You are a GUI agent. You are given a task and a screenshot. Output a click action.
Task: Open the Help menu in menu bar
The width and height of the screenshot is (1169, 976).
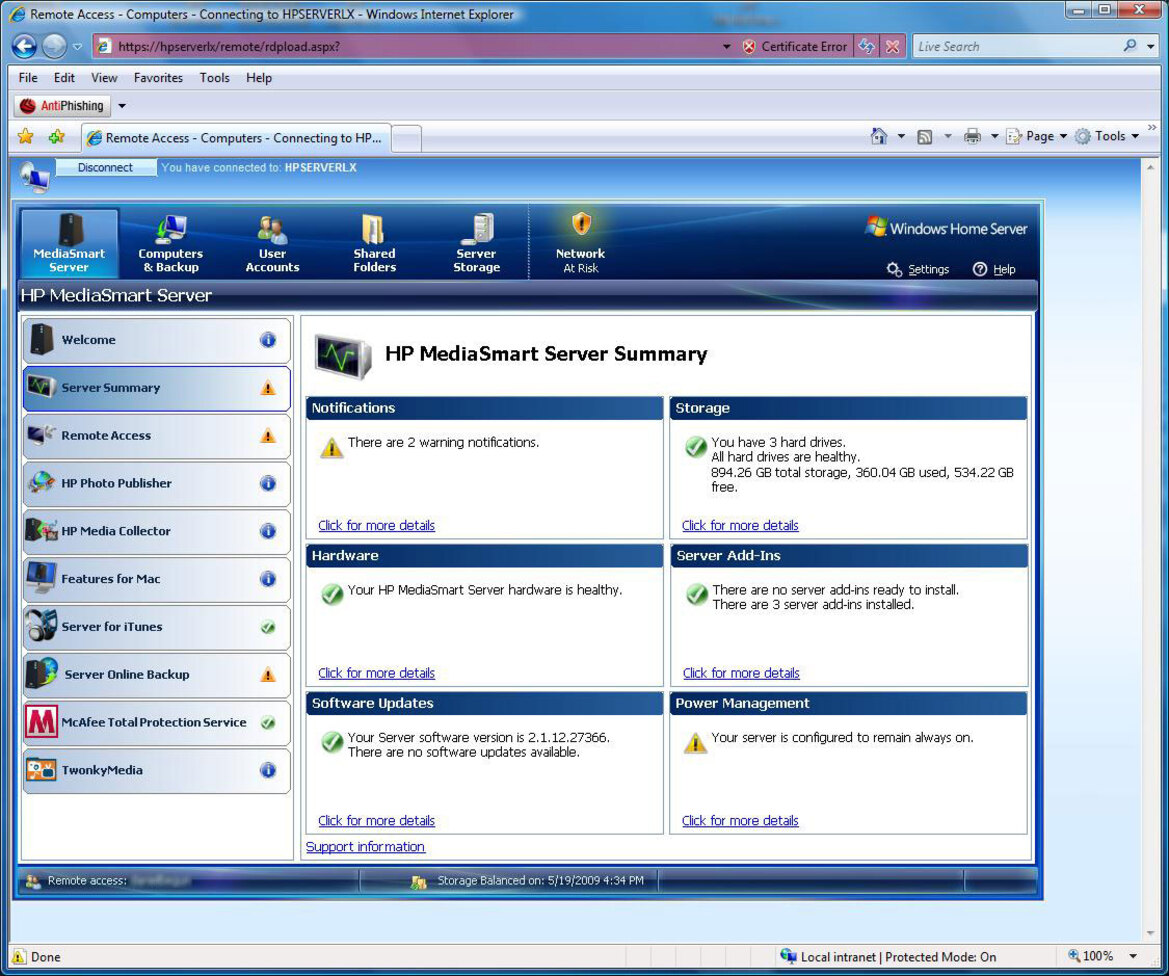(x=259, y=78)
